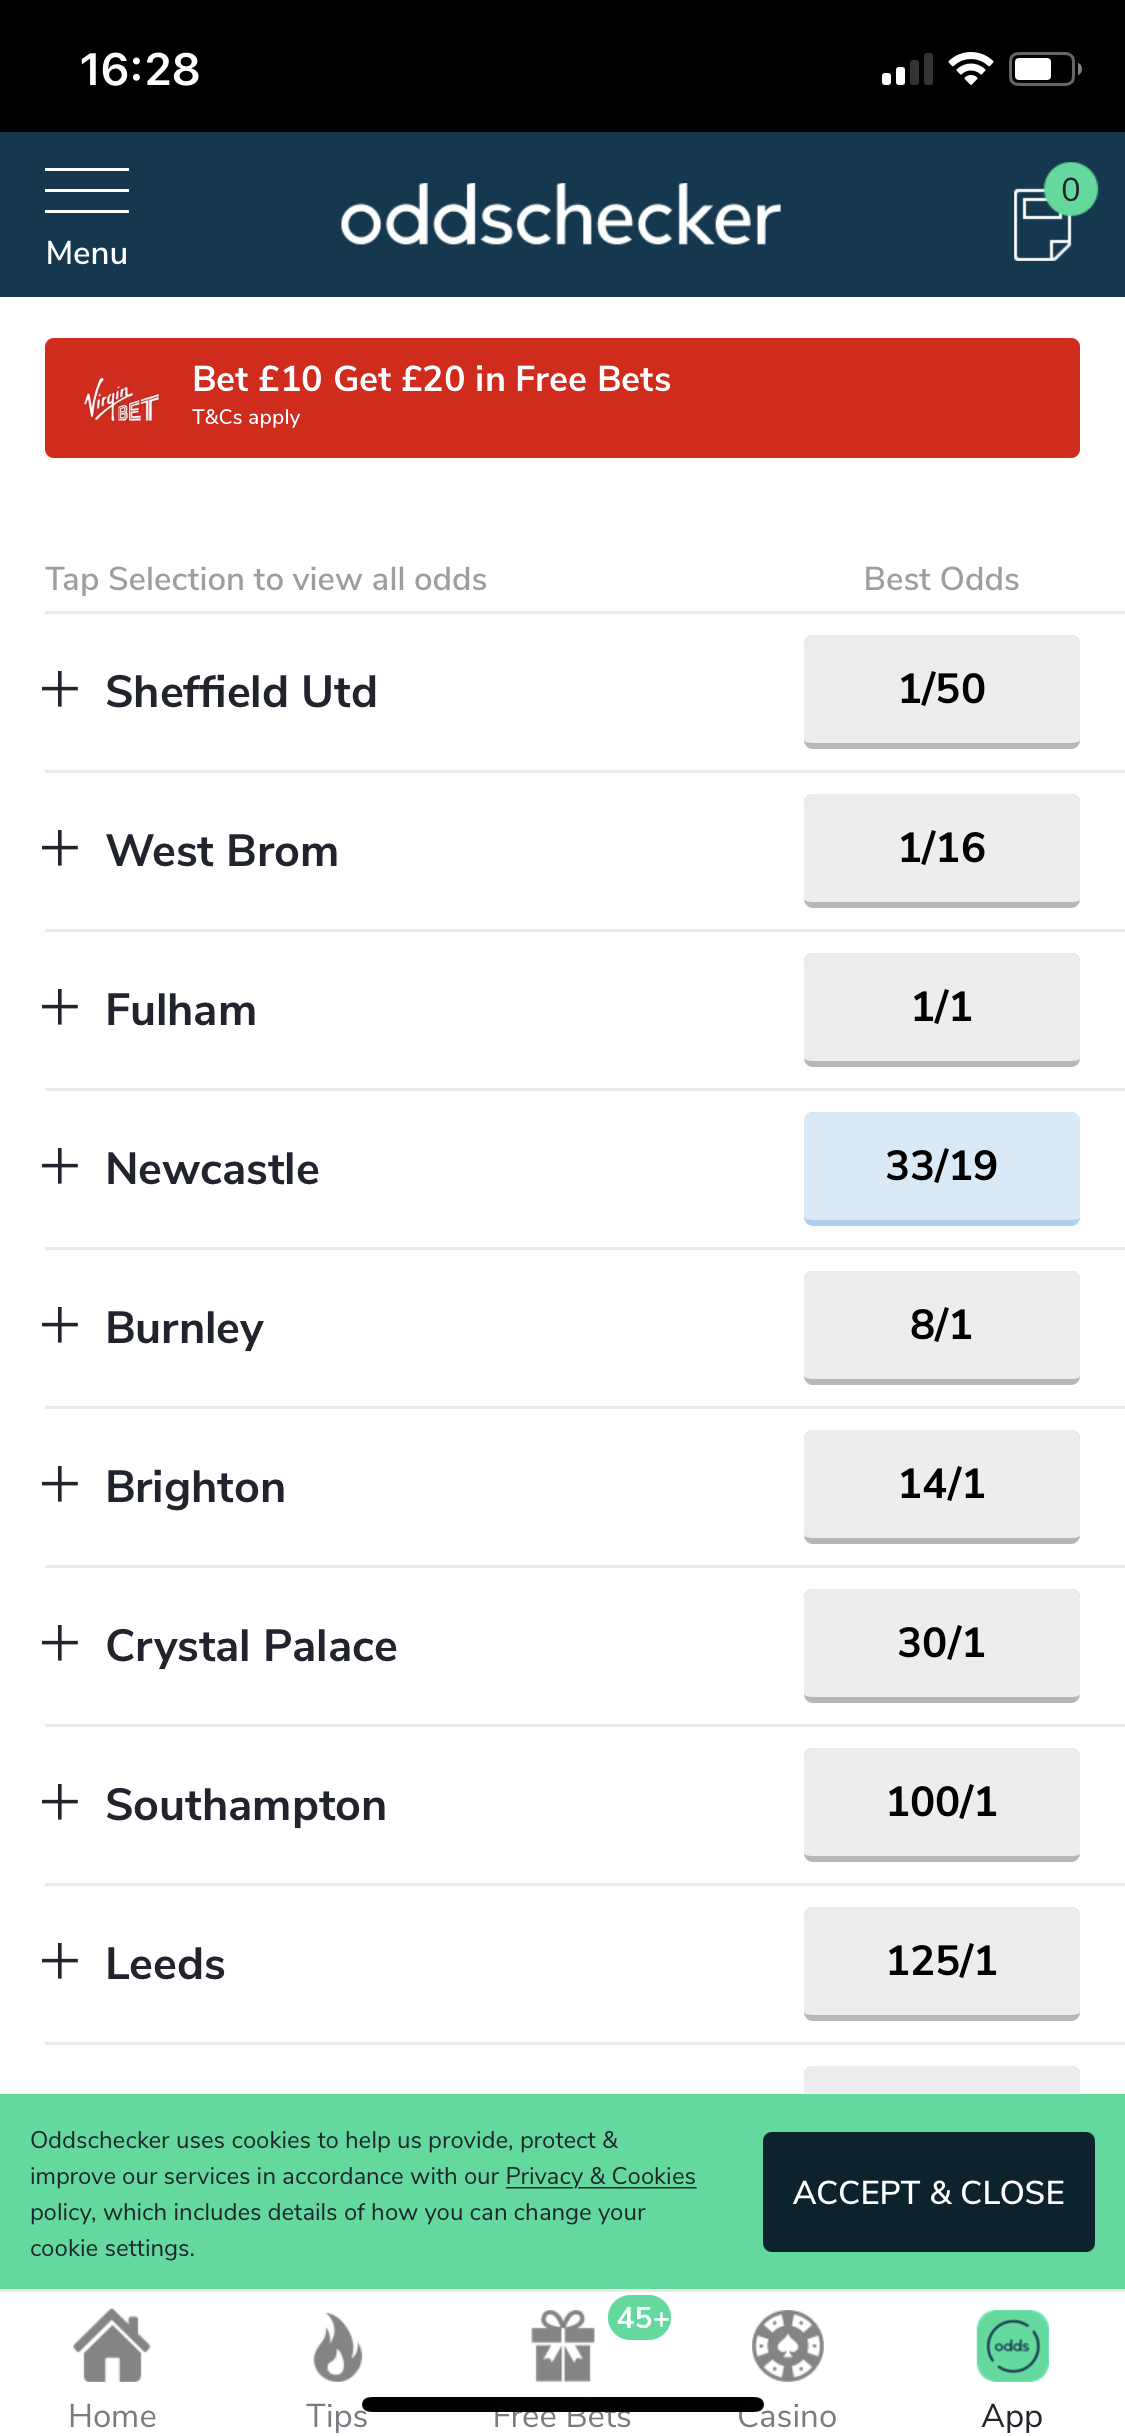Tap the oddschecker logo header

click(x=560, y=215)
